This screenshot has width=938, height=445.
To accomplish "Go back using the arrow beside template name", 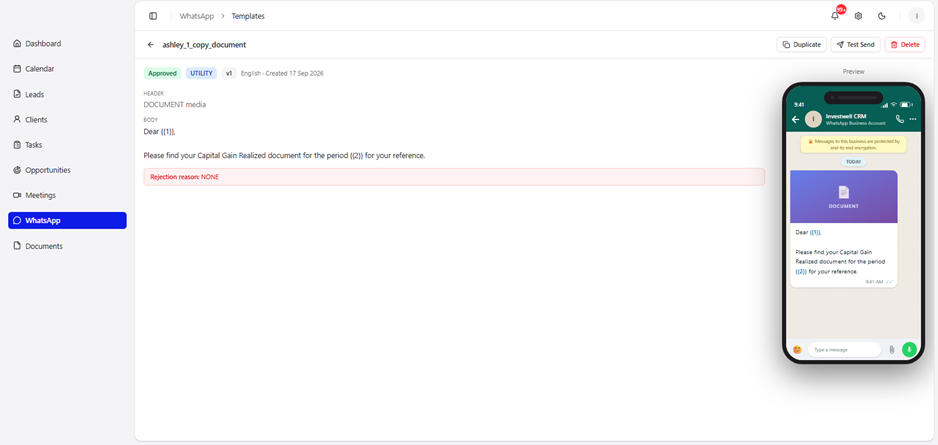I will (150, 44).
